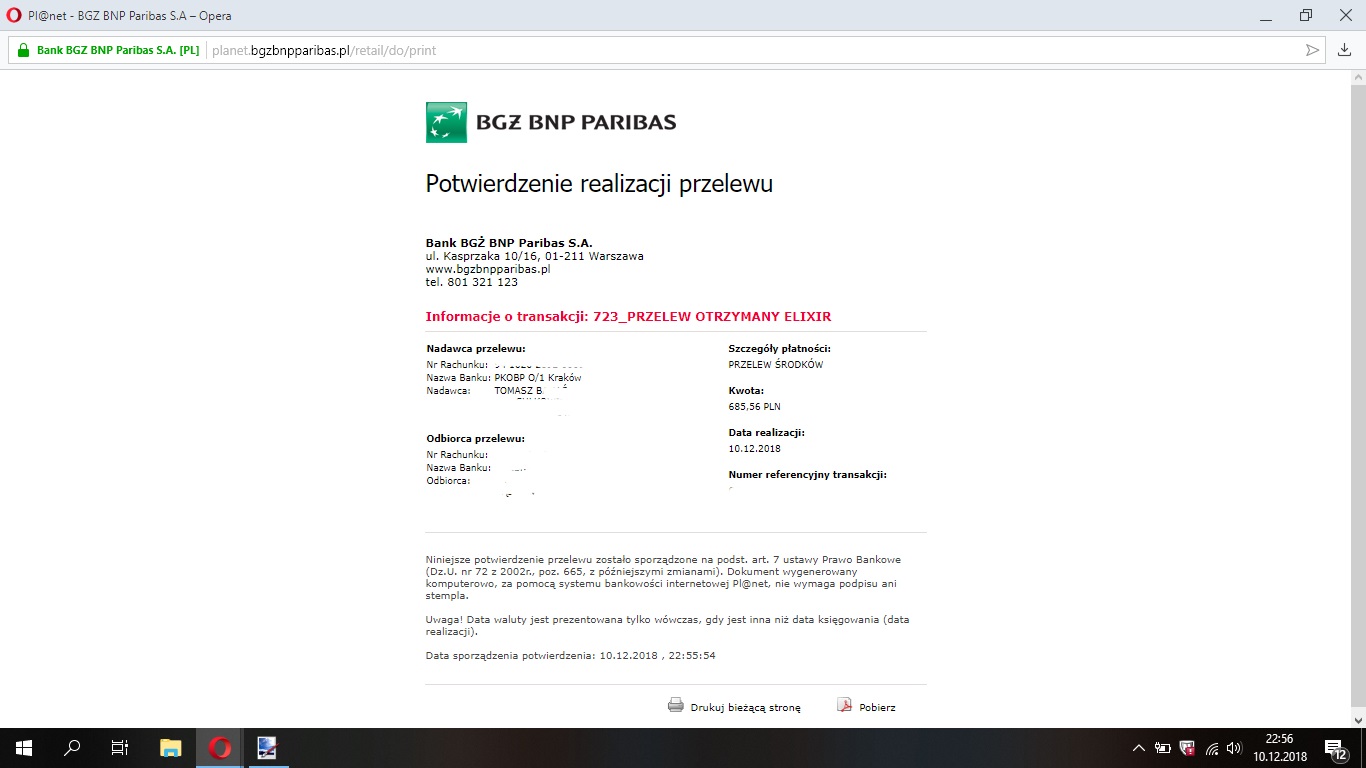This screenshot has width=1366, height=768.
Task: Click the amount 685,56 PLN
Action: pyautogui.click(x=755, y=407)
